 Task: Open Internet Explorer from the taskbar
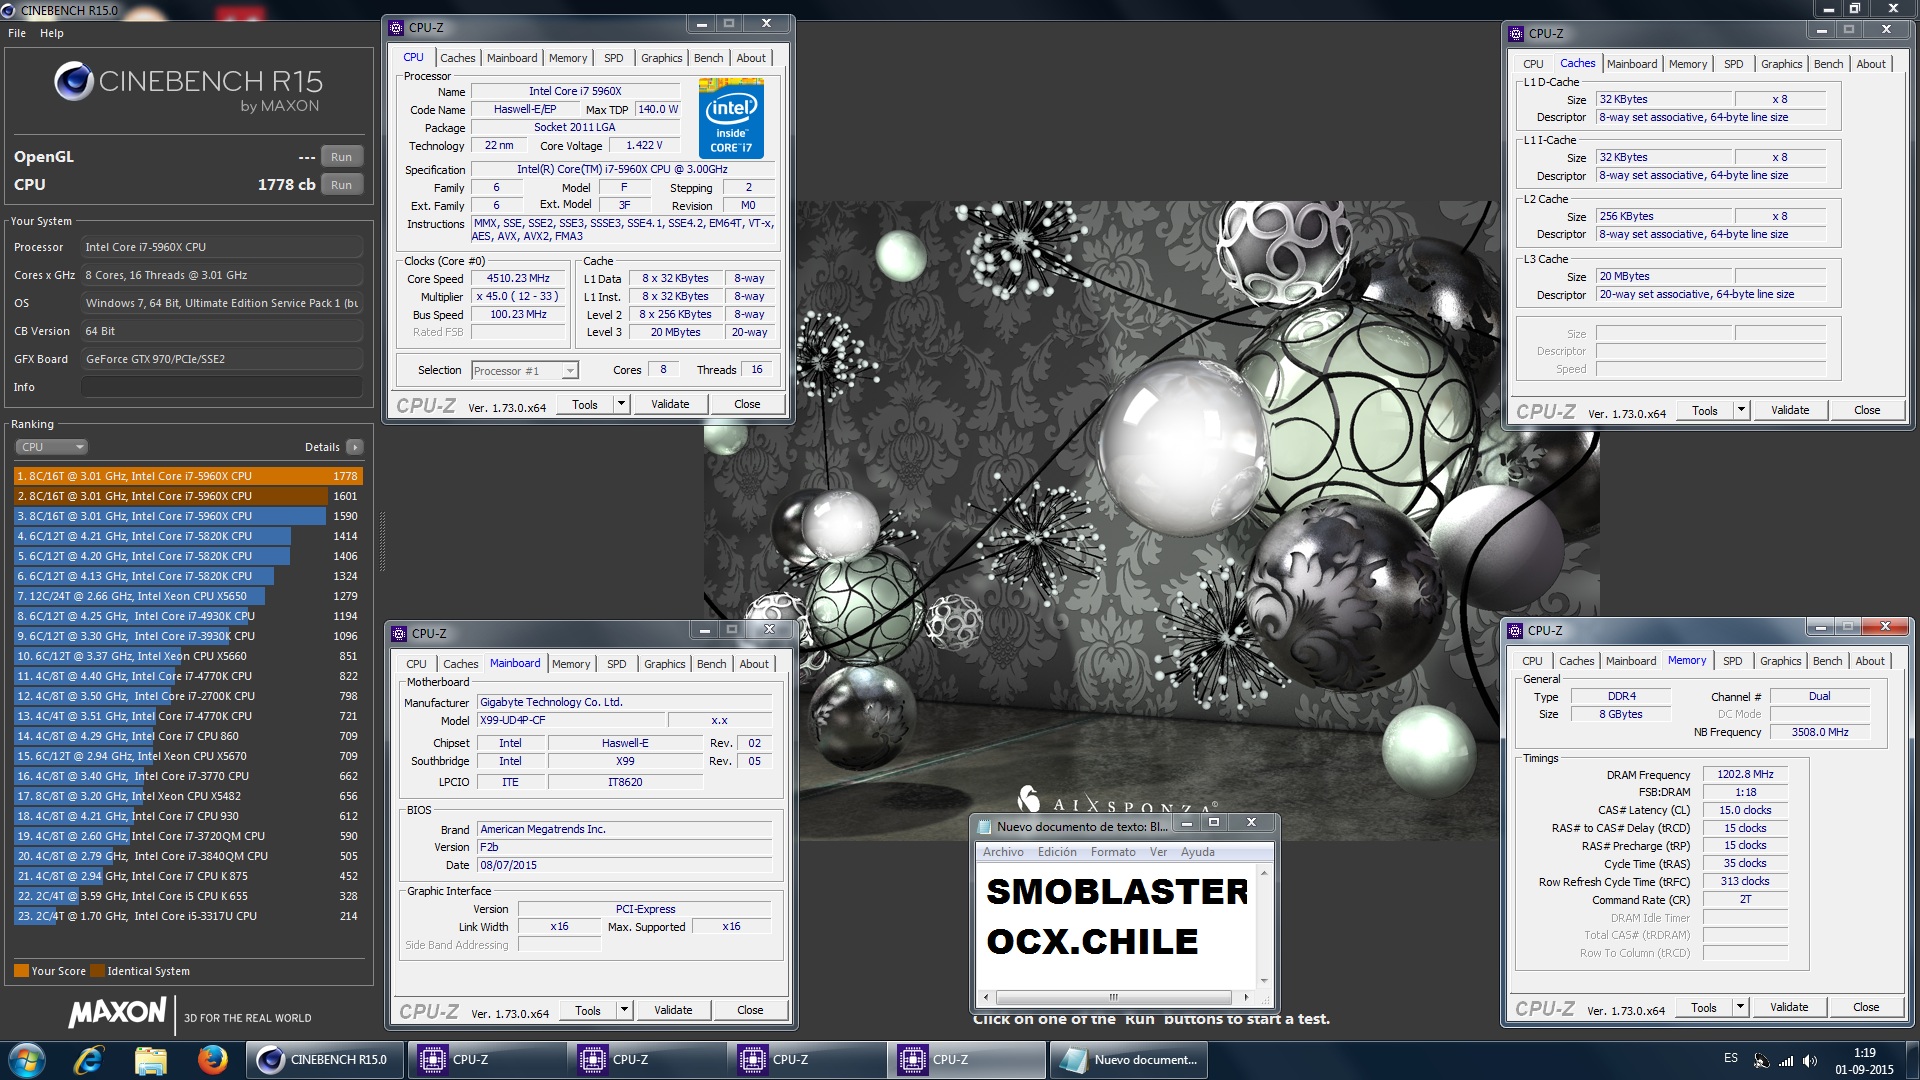[x=88, y=1060]
